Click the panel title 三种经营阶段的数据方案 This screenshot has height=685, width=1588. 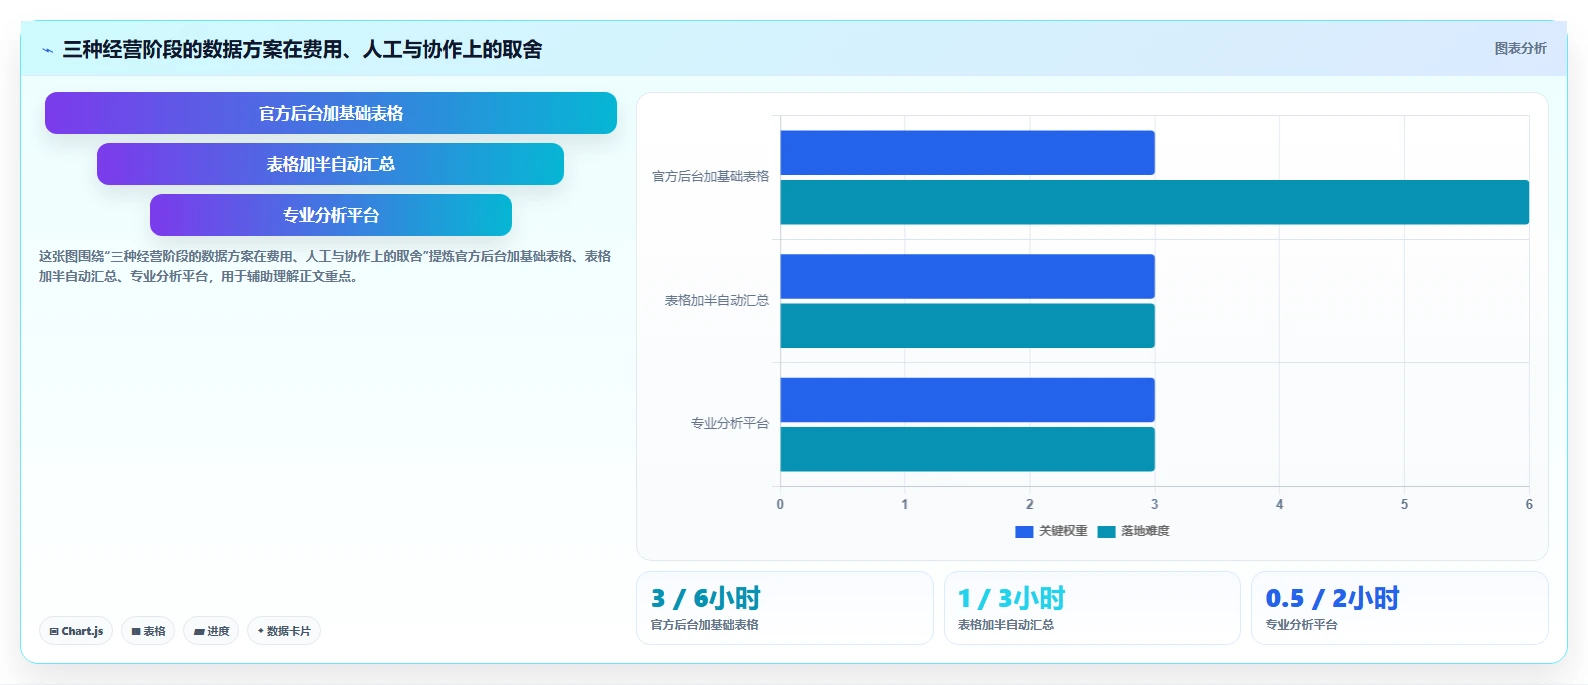tap(302, 49)
